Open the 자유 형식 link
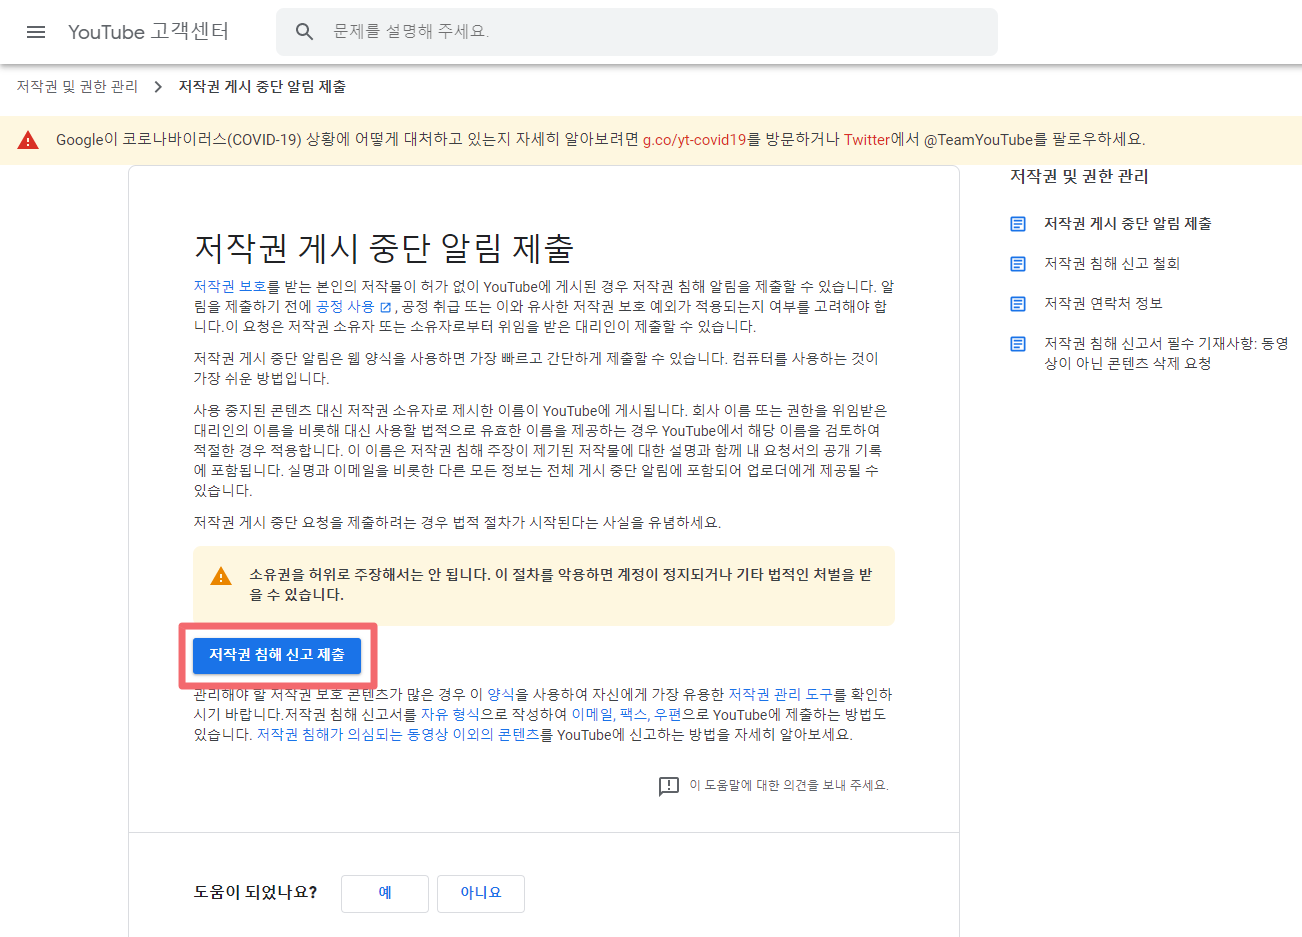This screenshot has width=1302, height=937. click(450, 715)
